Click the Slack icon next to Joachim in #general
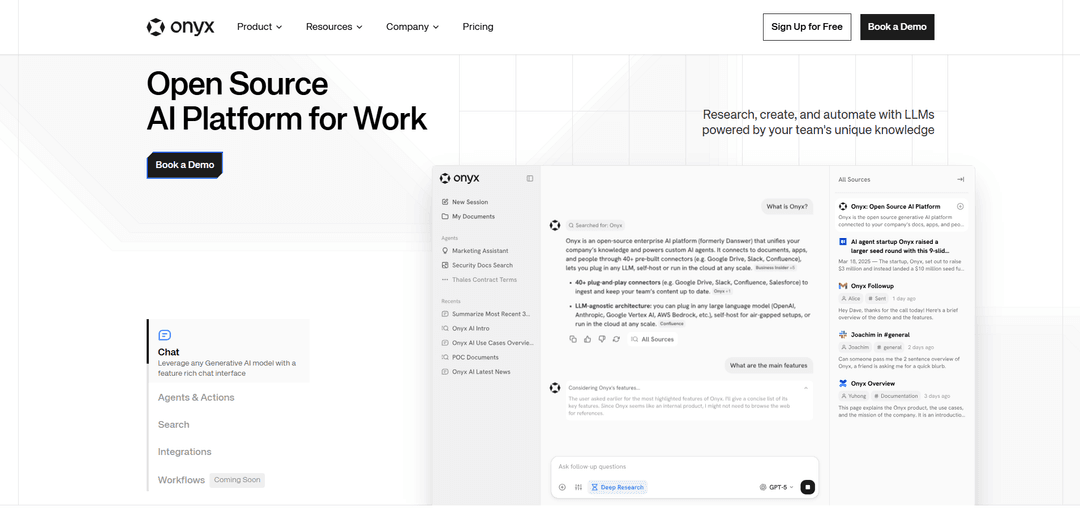This screenshot has height=520, width=1080. pyautogui.click(x=842, y=334)
